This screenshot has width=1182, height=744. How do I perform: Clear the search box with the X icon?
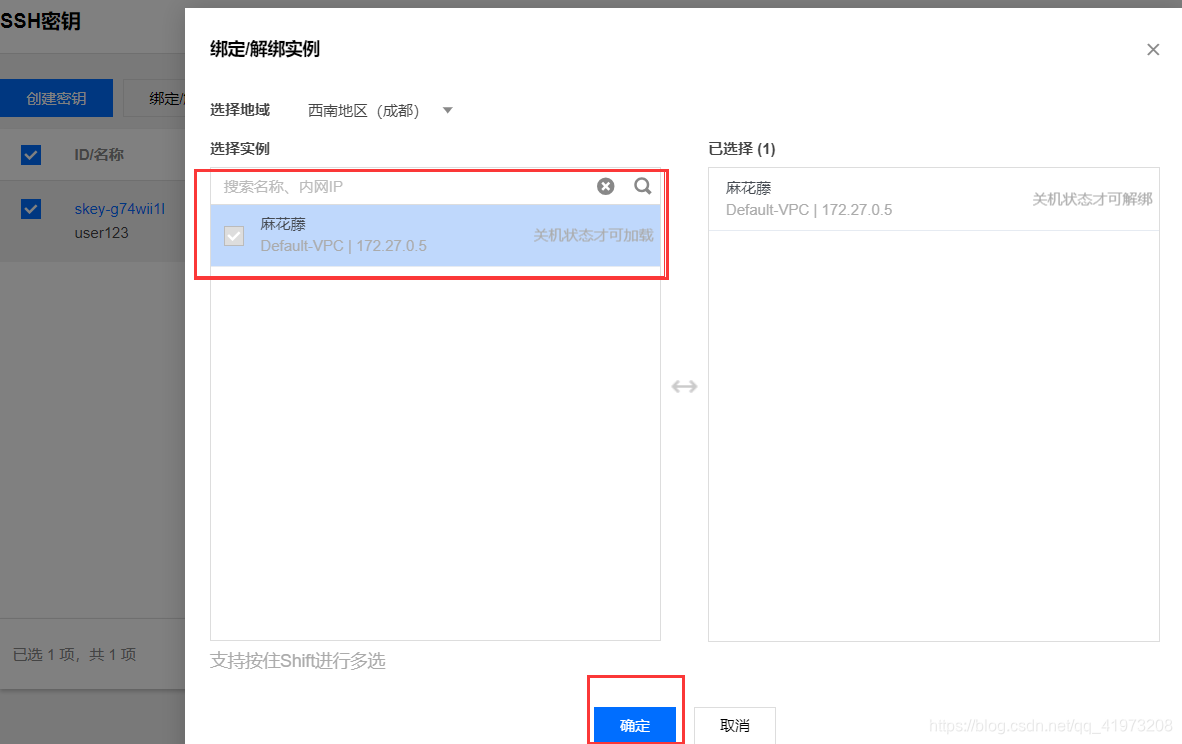(605, 186)
